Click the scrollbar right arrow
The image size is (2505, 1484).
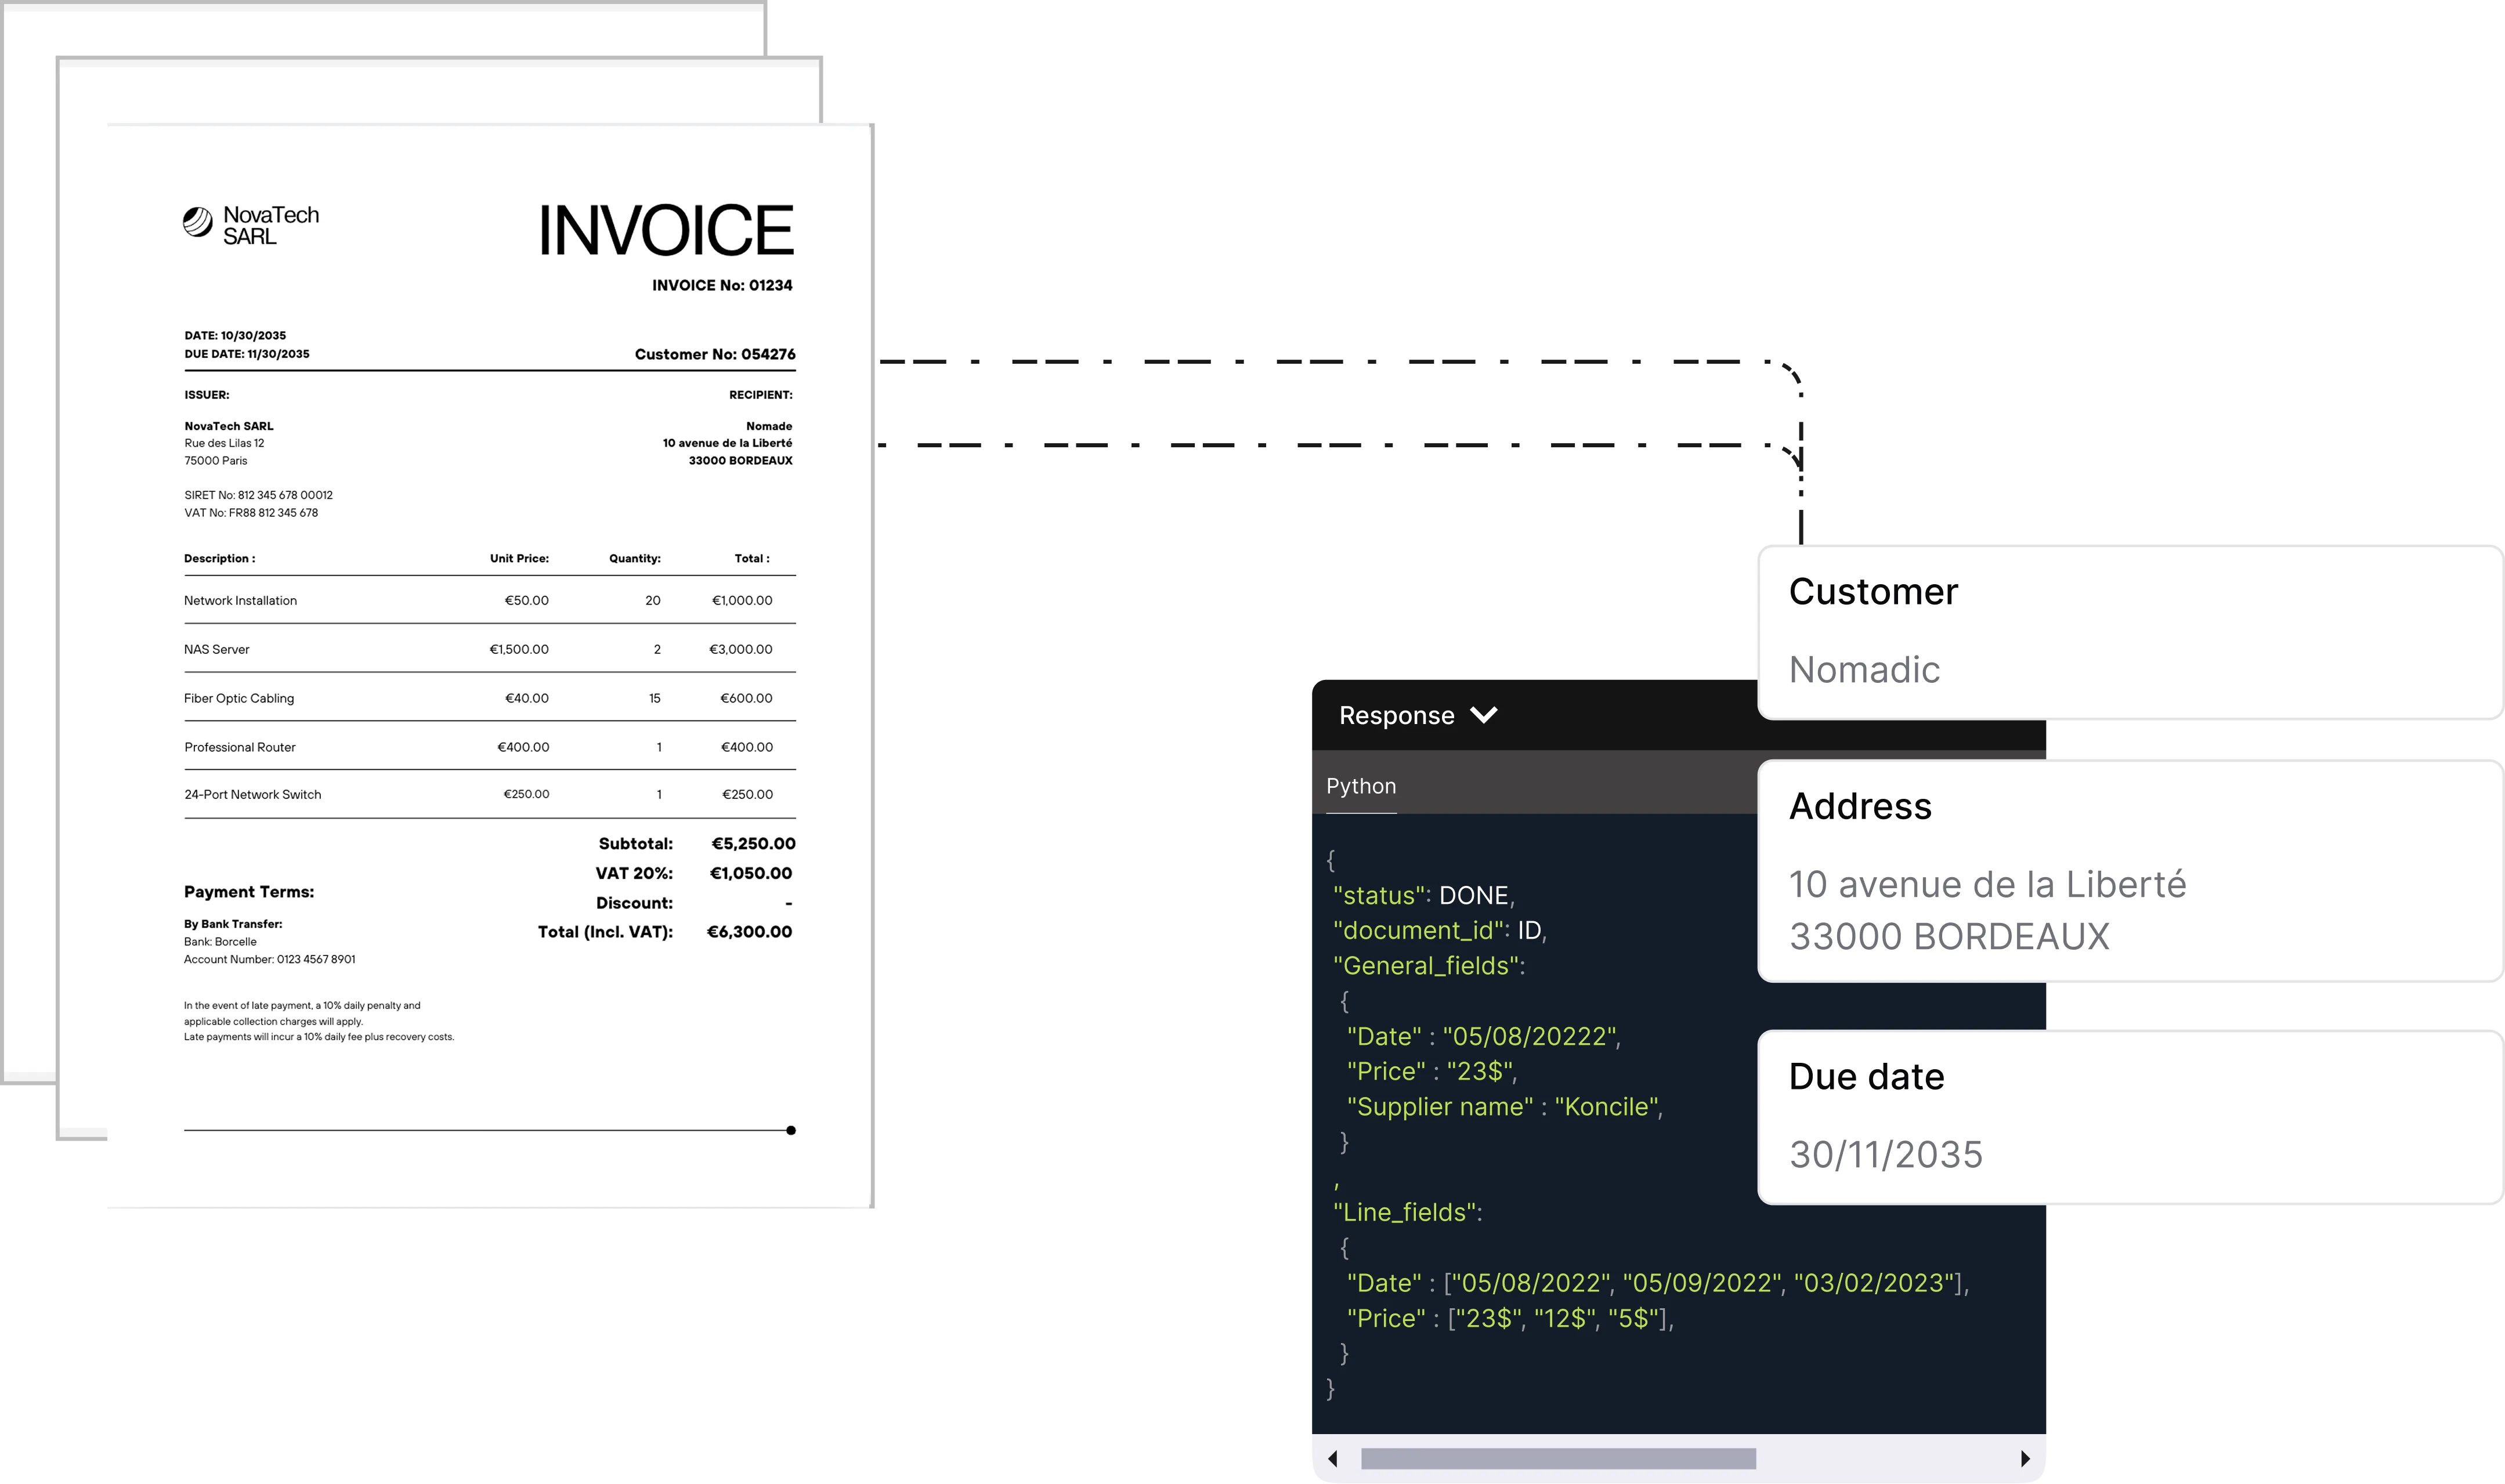2025,1458
